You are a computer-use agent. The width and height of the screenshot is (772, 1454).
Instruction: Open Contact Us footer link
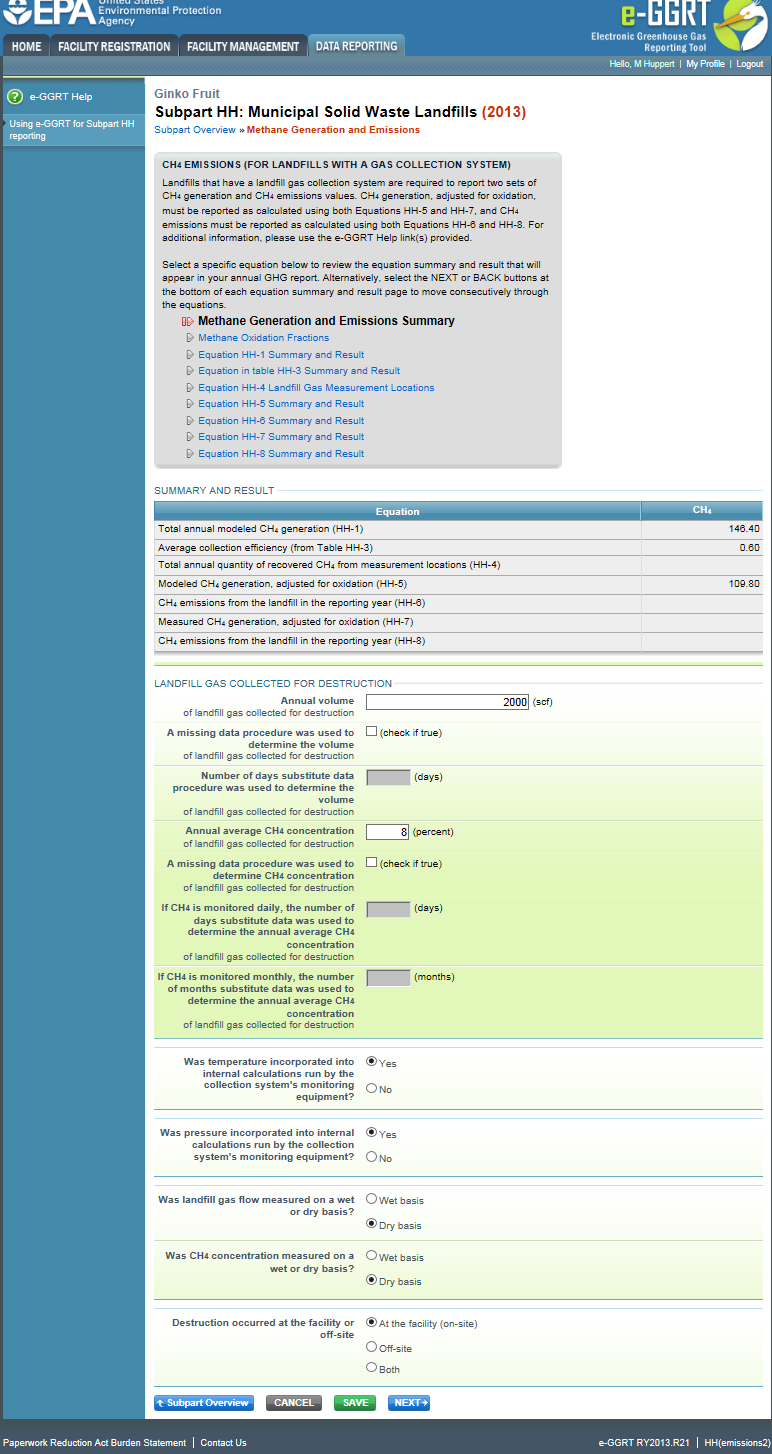(x=223, y=1443)
